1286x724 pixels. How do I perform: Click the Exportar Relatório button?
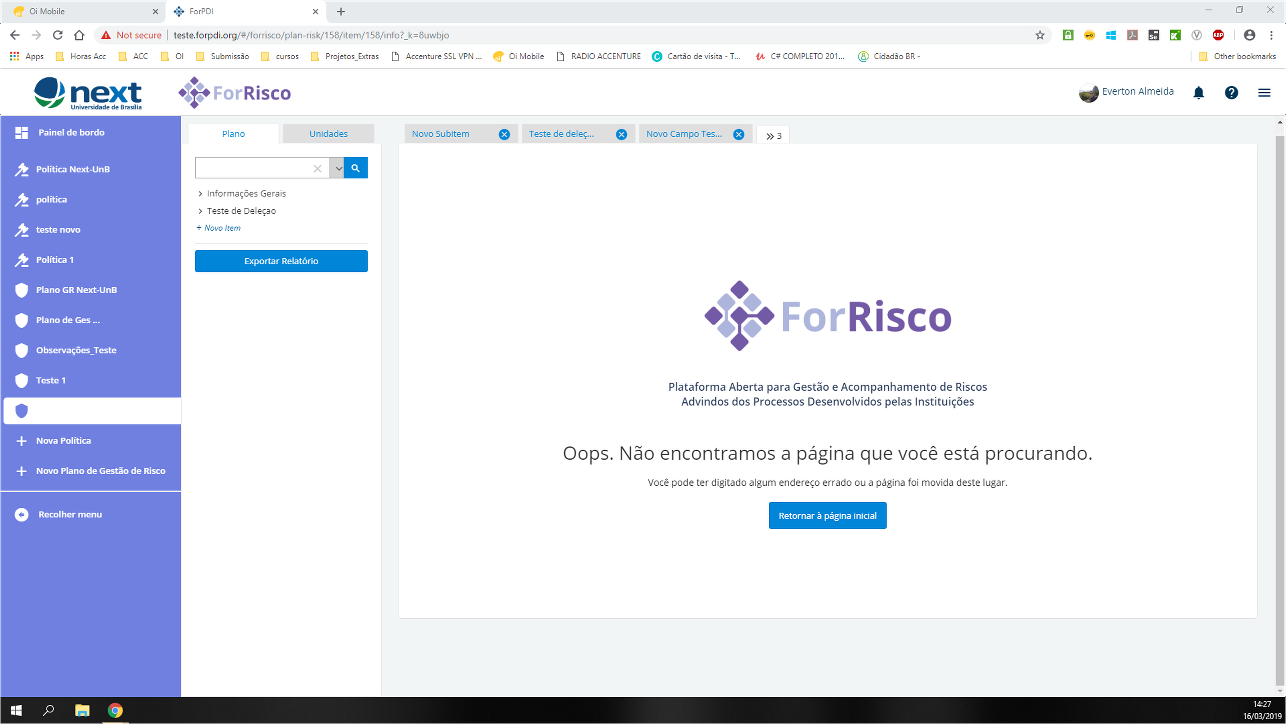[x=281, y=260]
